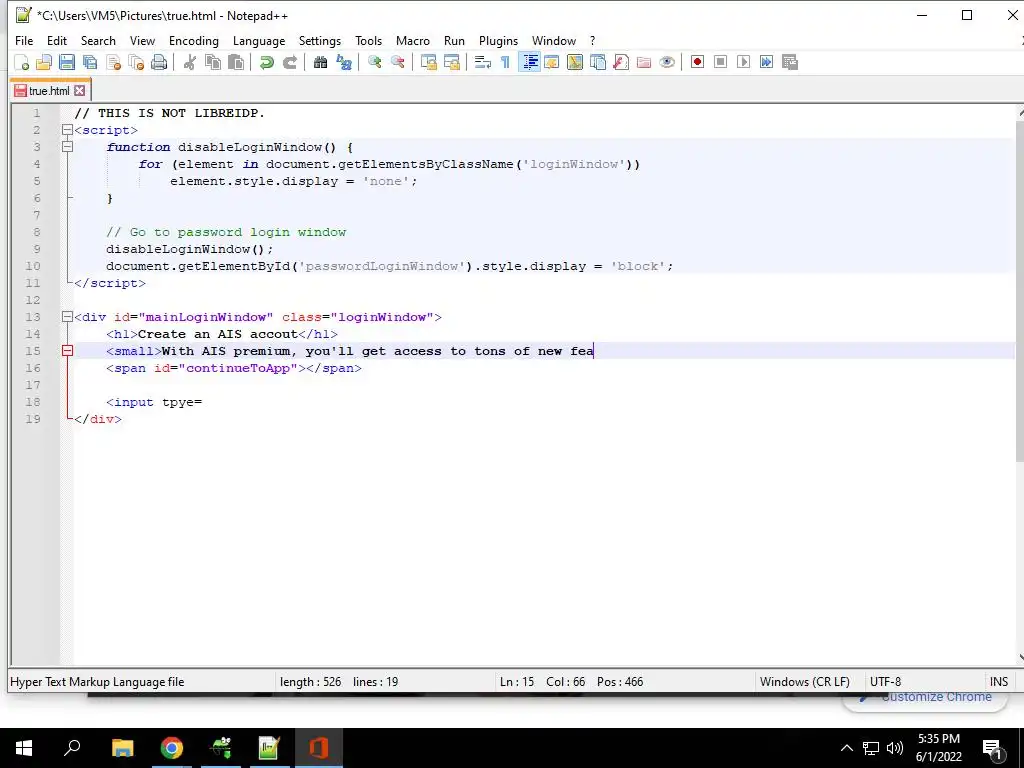
Task: Start macro recording with red dot icon
Action: click(x=697, y=62)
